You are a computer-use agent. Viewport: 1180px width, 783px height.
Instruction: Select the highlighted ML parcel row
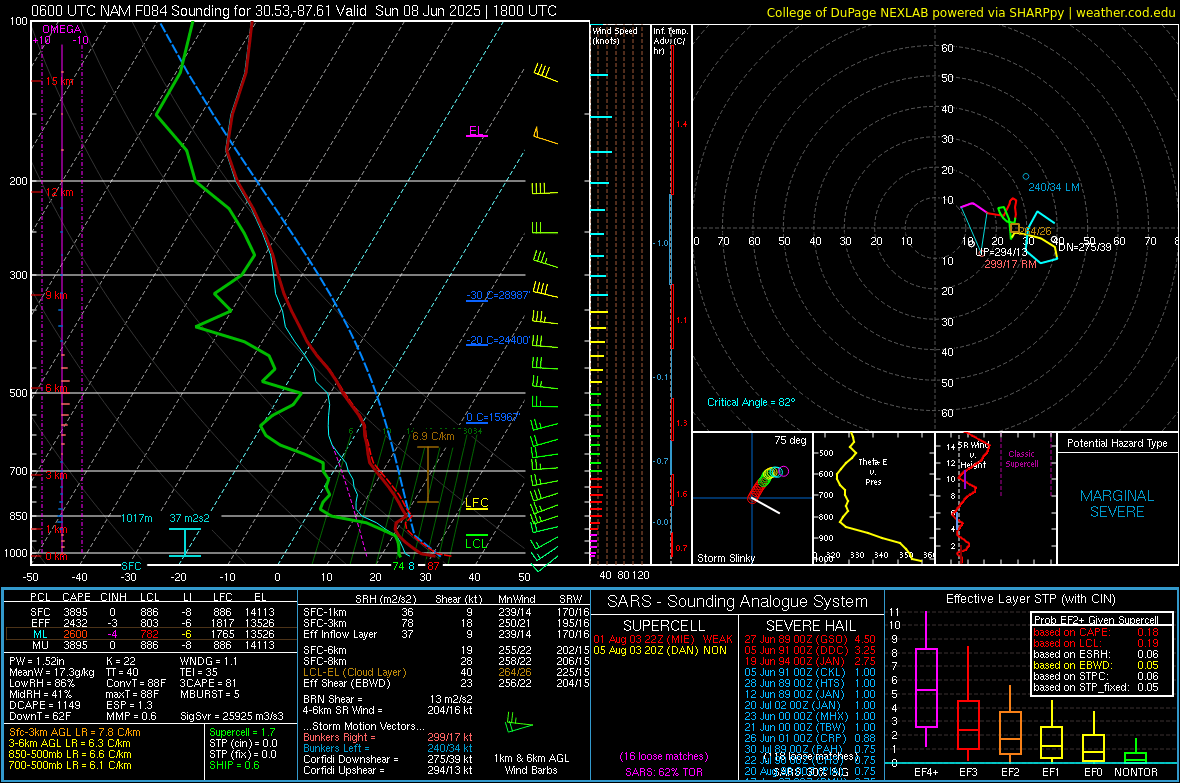[151, 634]
